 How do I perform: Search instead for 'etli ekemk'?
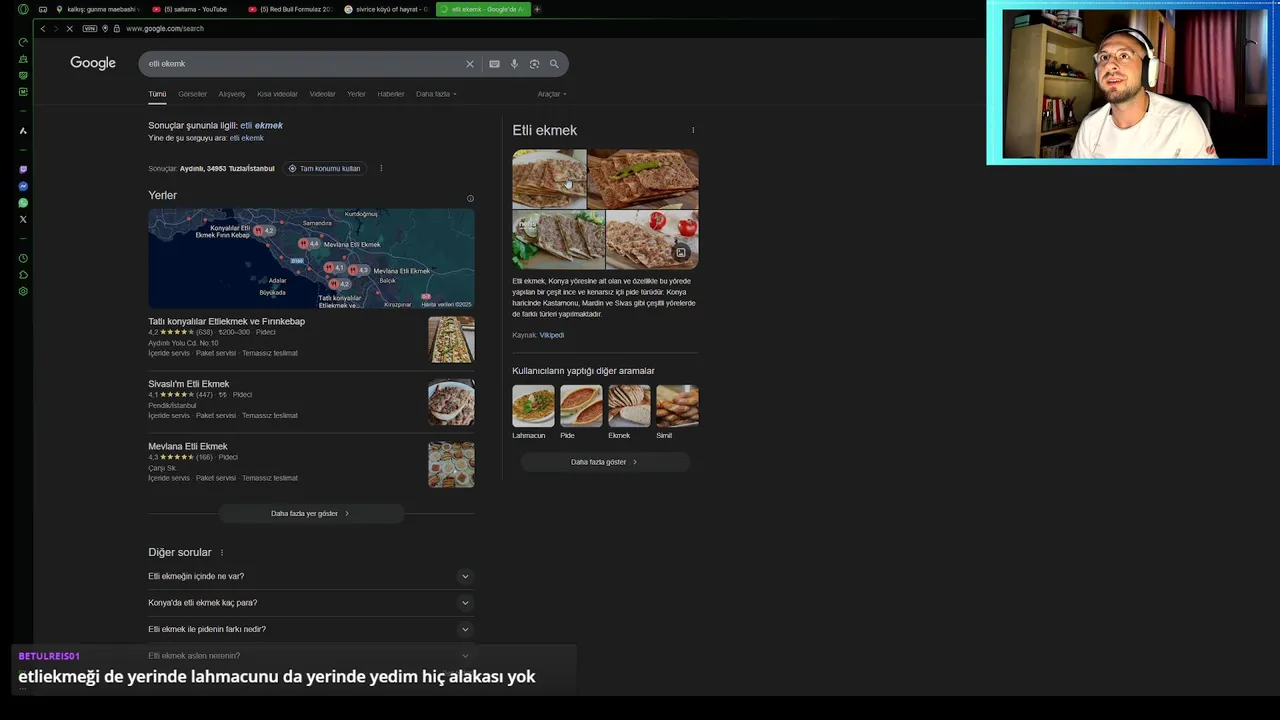246,138
